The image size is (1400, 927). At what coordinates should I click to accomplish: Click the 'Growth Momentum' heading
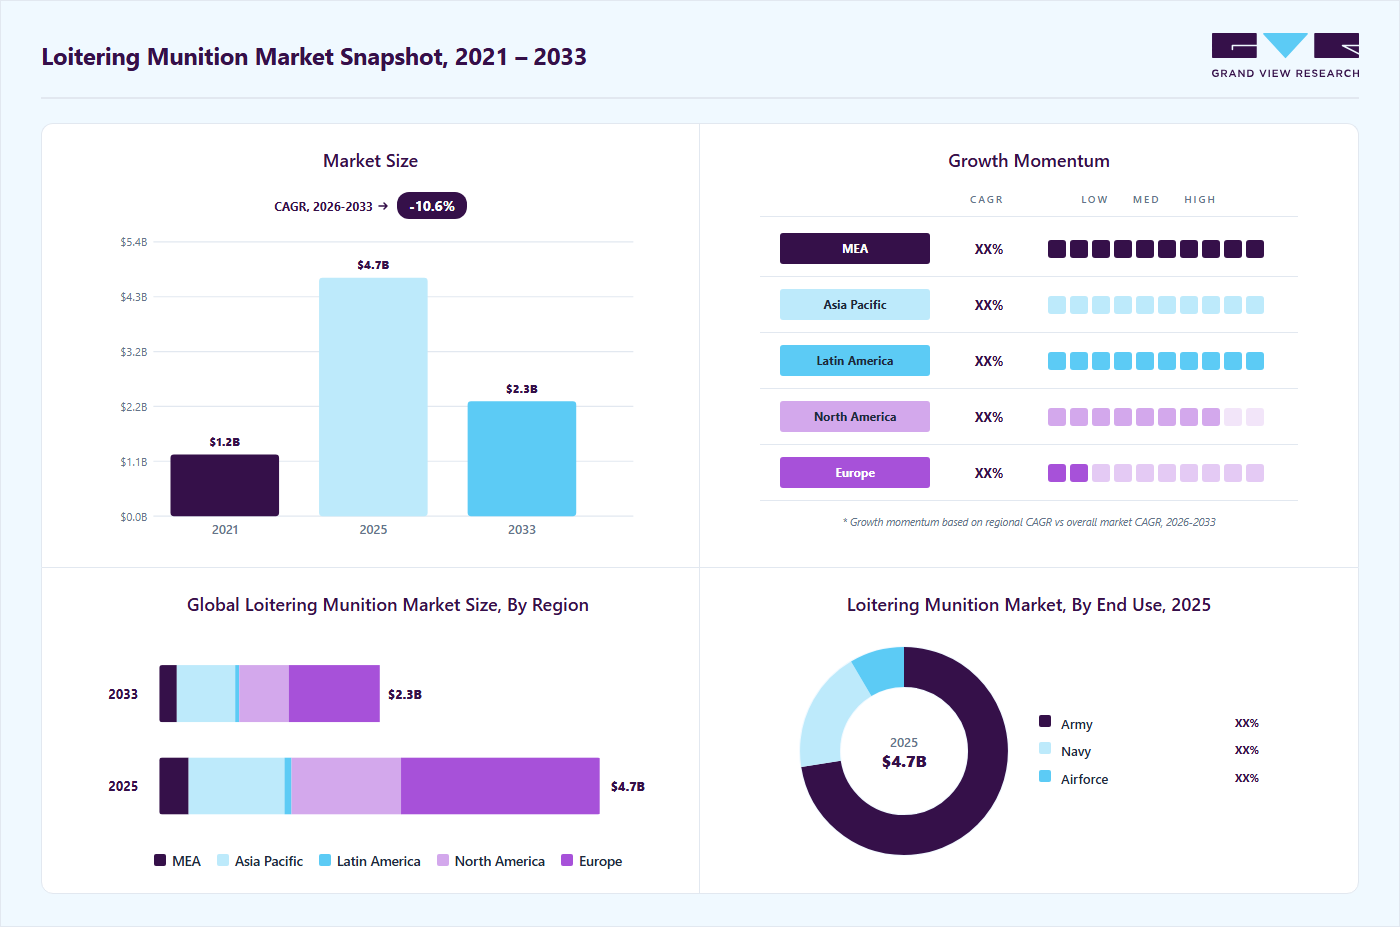point(1029,161)
